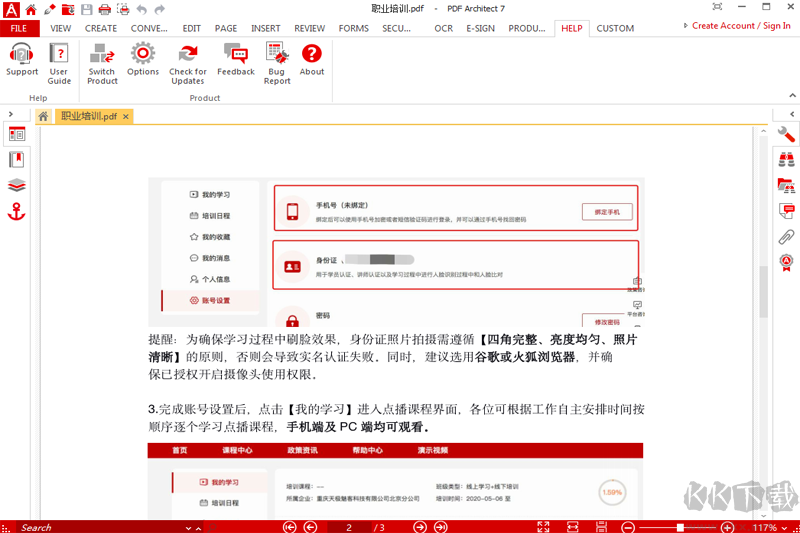Click the Save floppy disk icon
800x533 pixels.
[87, 9]
